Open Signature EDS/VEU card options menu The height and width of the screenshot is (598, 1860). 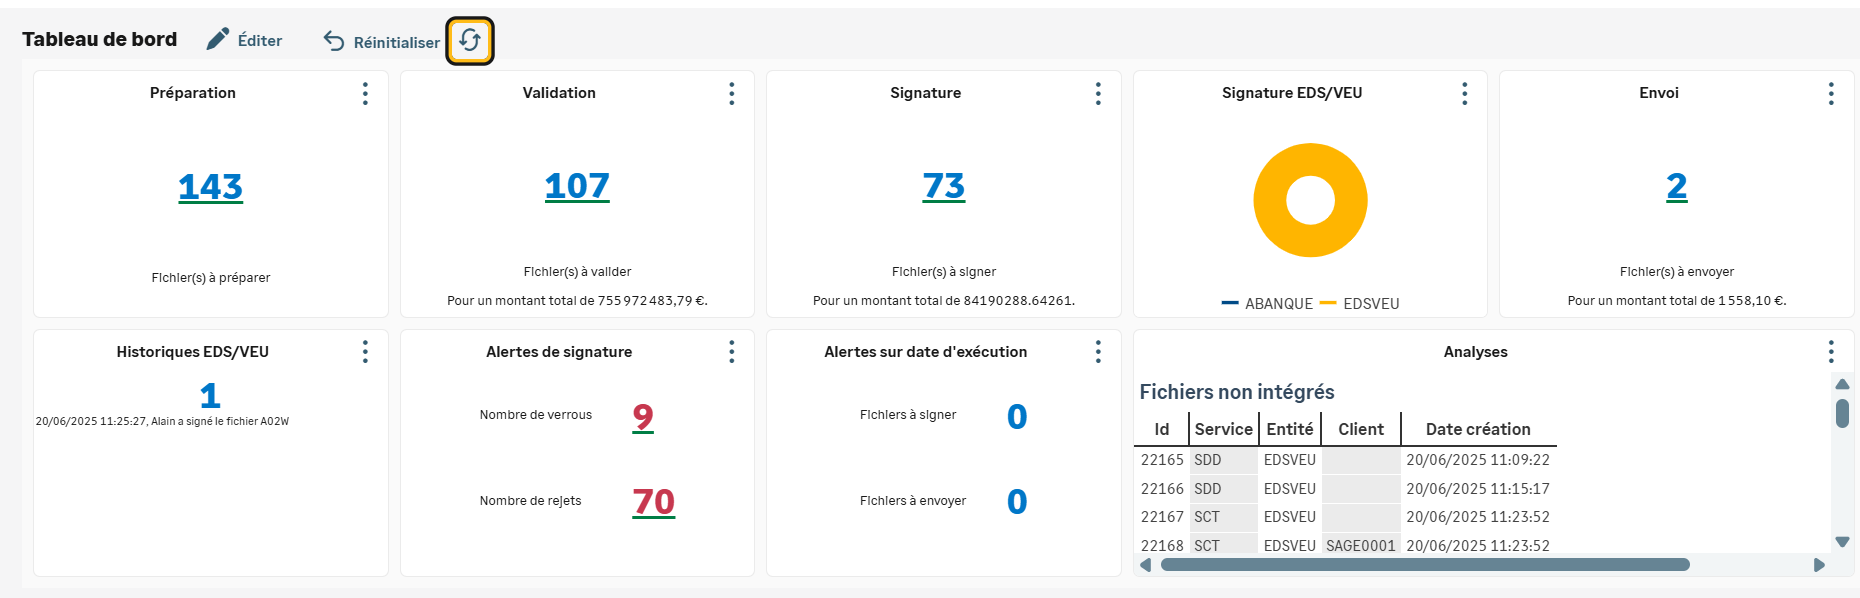1465,94
